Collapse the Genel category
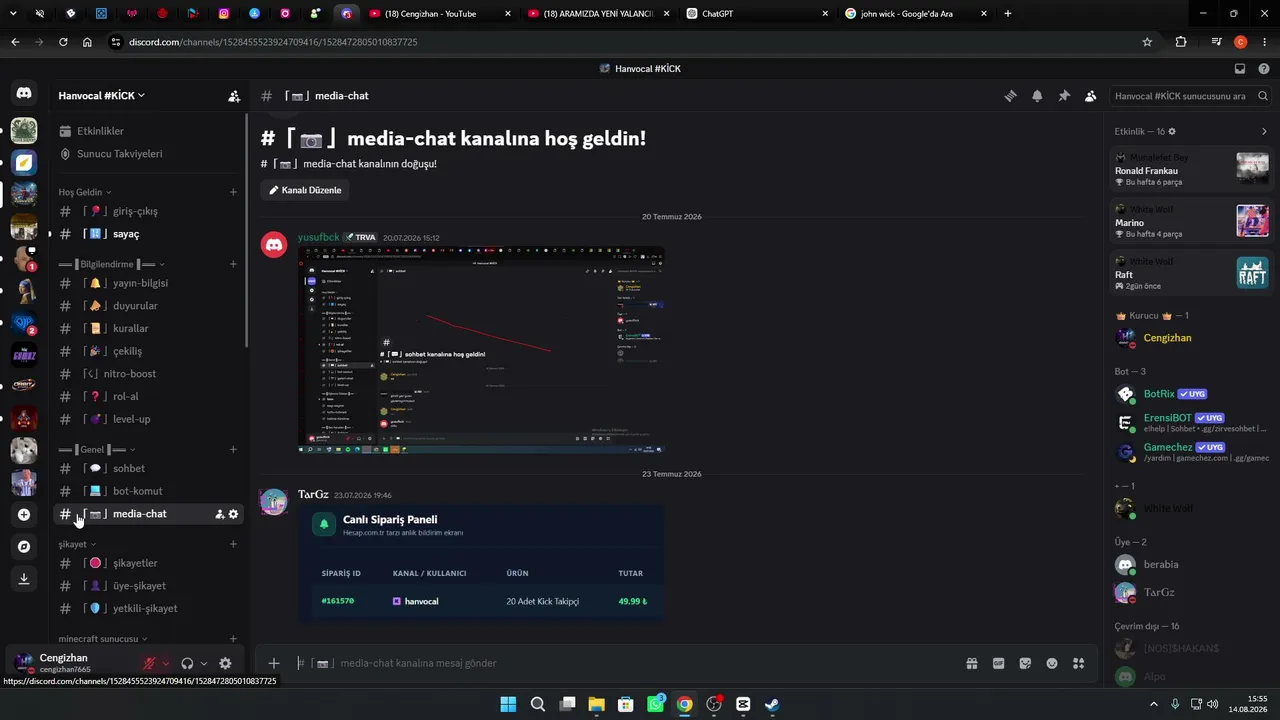 click(x=96, y=449)
